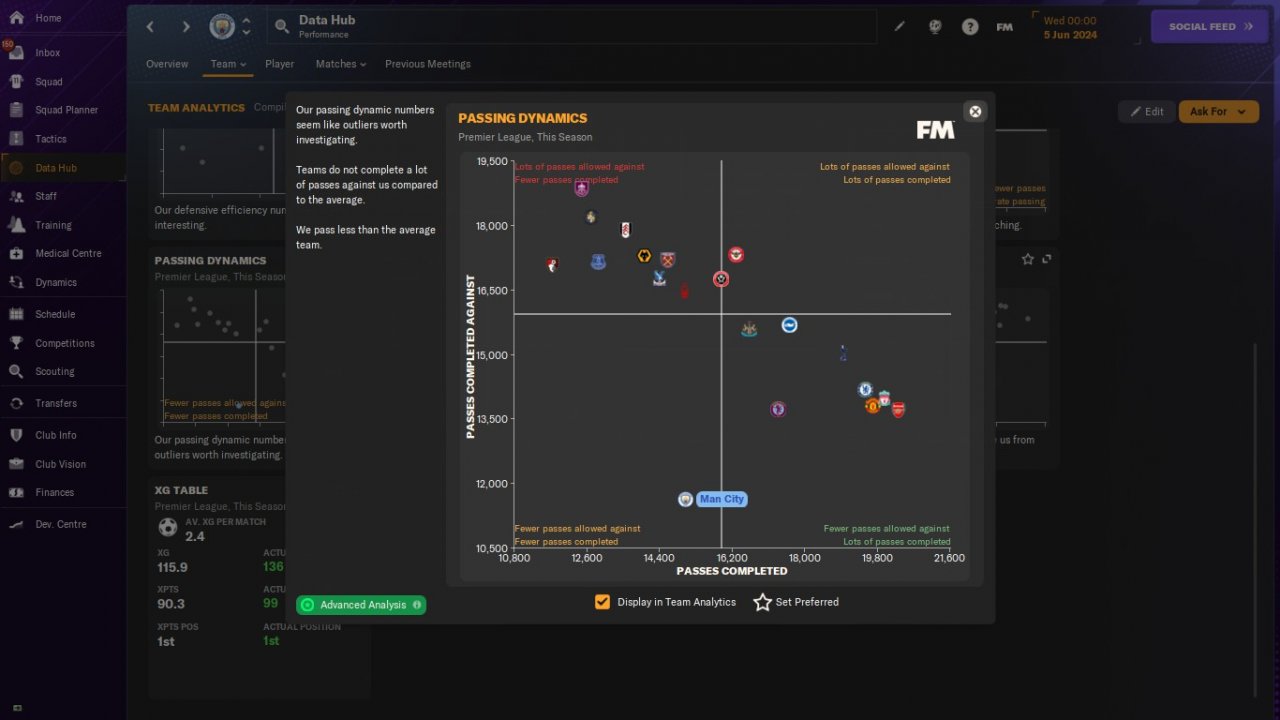
Task: Click the pencil edit icon in top bar
Action: pos(899,27)
